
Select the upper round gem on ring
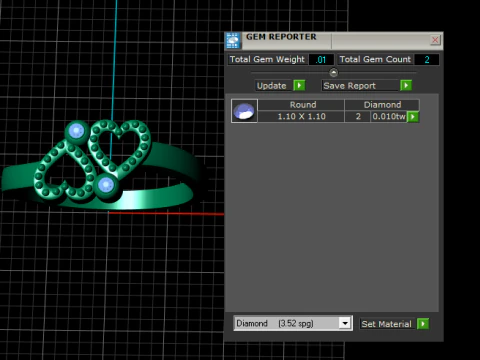click(x=77, y=130)
